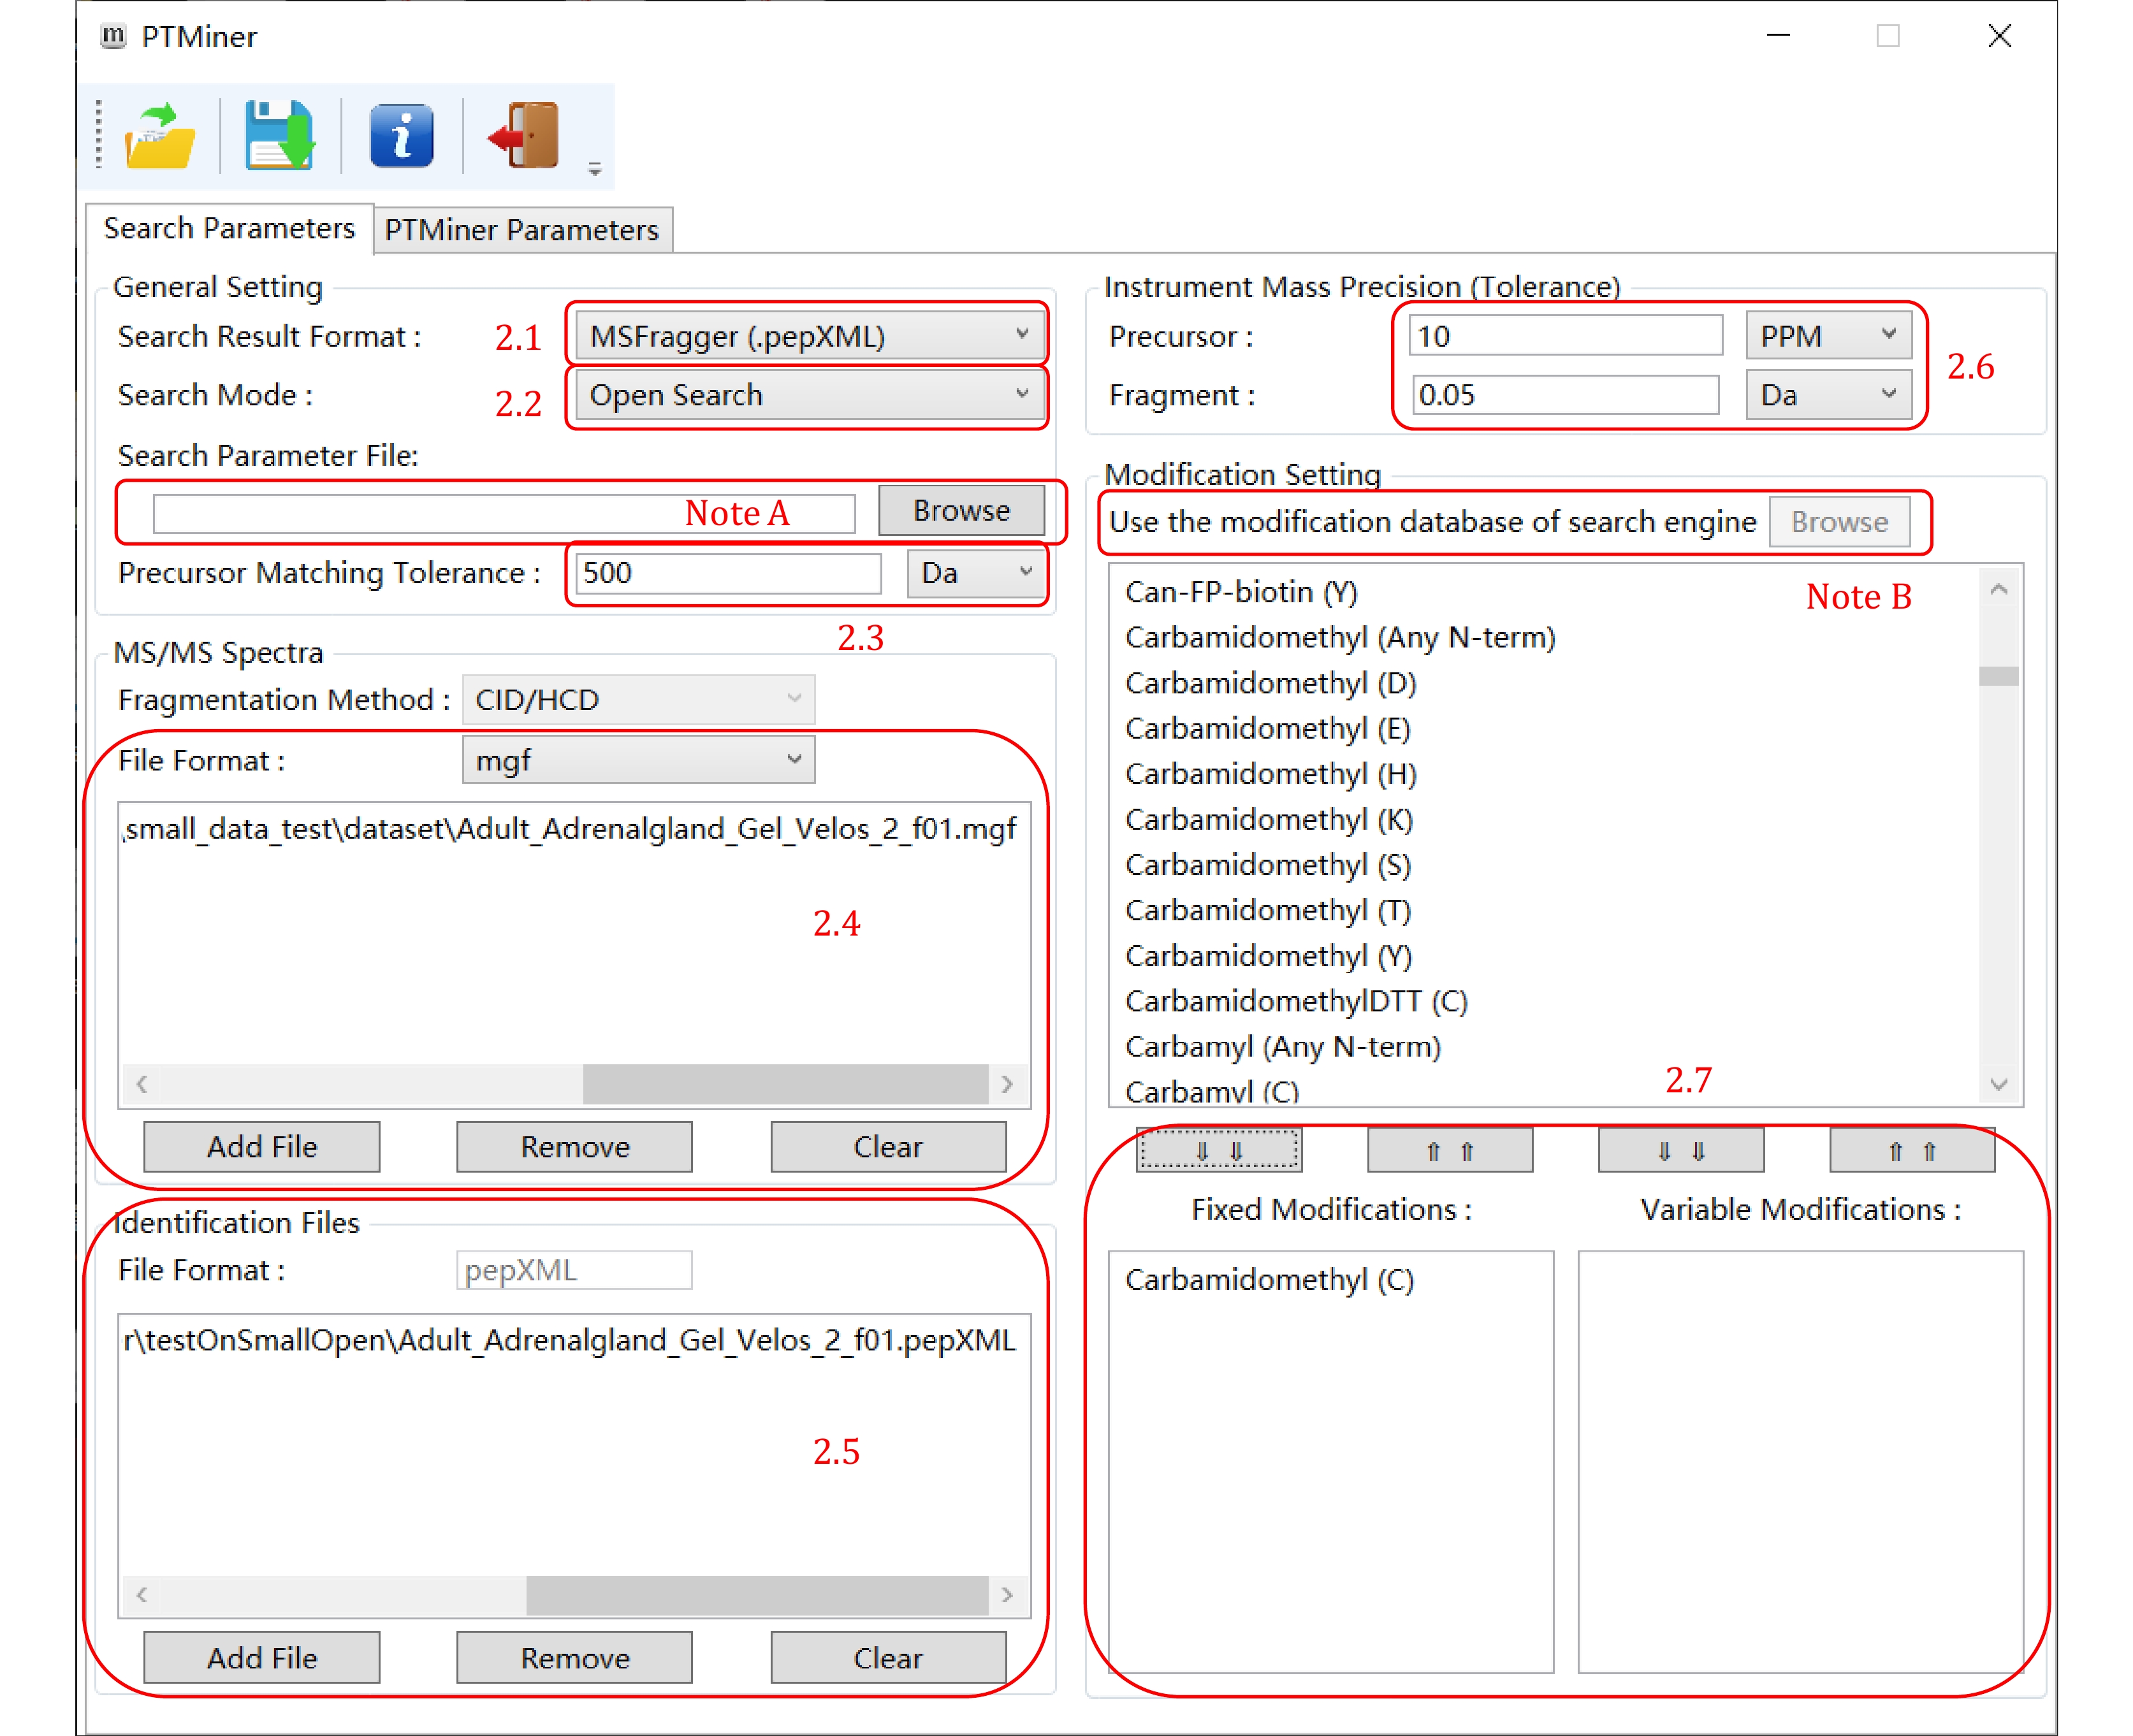Open Precursor Matching Tolerance unit dropdown
This screenshot has height=1736, width=2133.
(x=976, y=573)
